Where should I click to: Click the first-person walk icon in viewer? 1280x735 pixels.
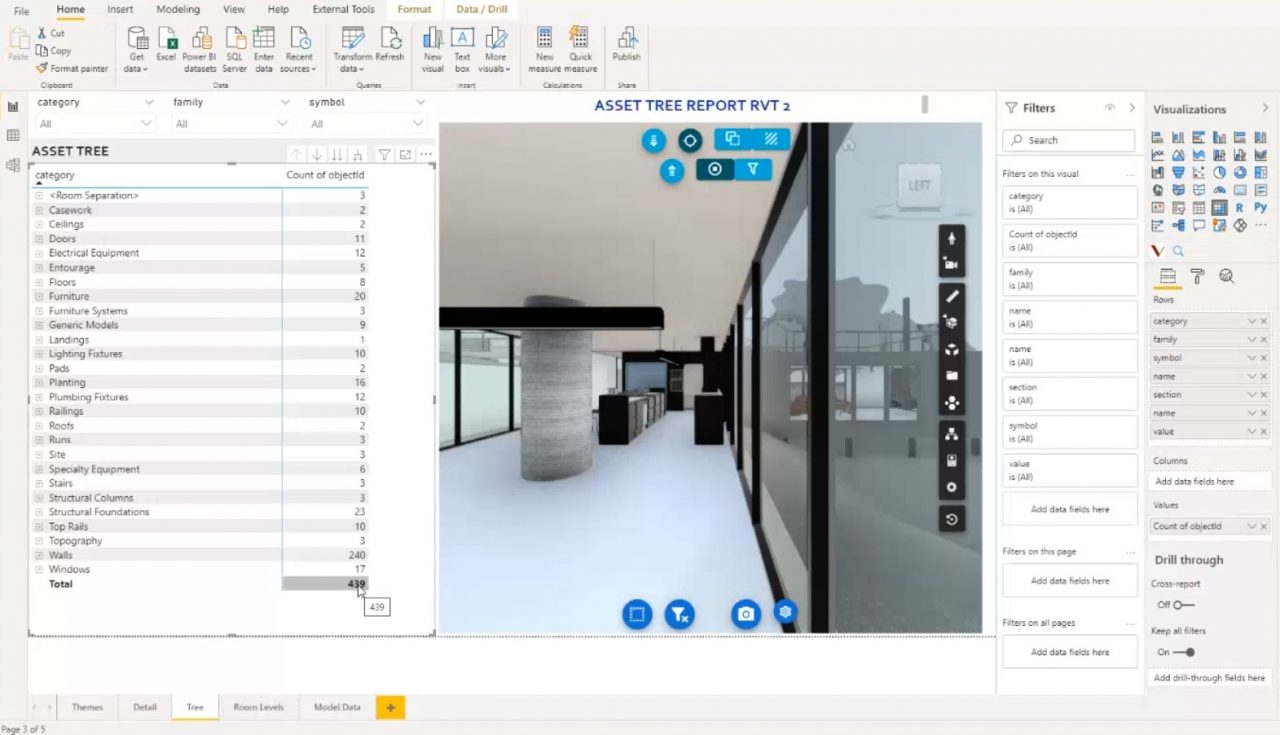(x=951, y=238)
